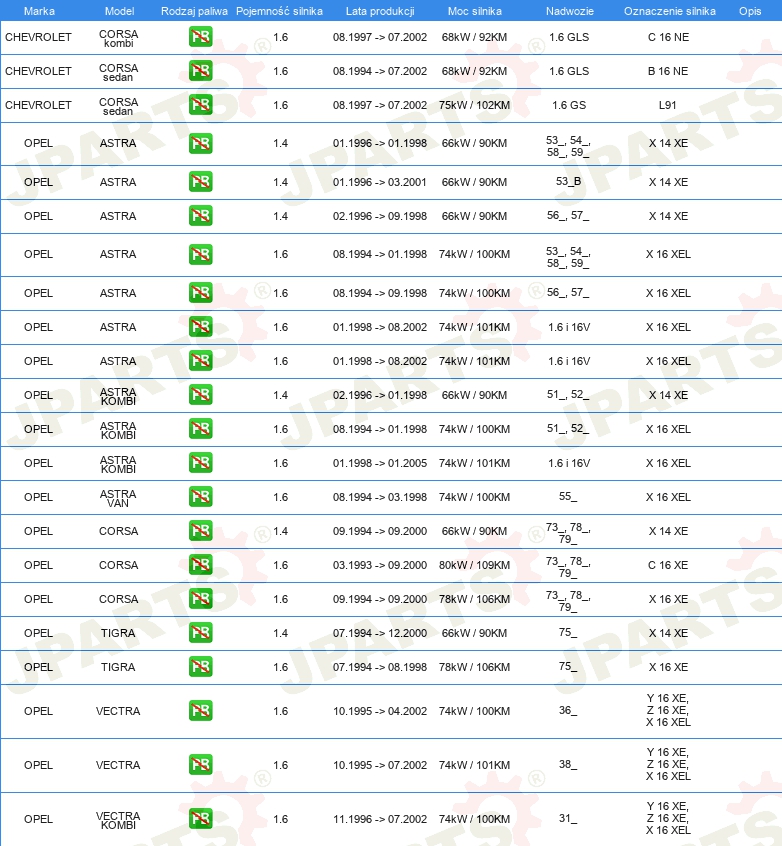Click fuel icon in Vectra Kombi row

(200, 818)
